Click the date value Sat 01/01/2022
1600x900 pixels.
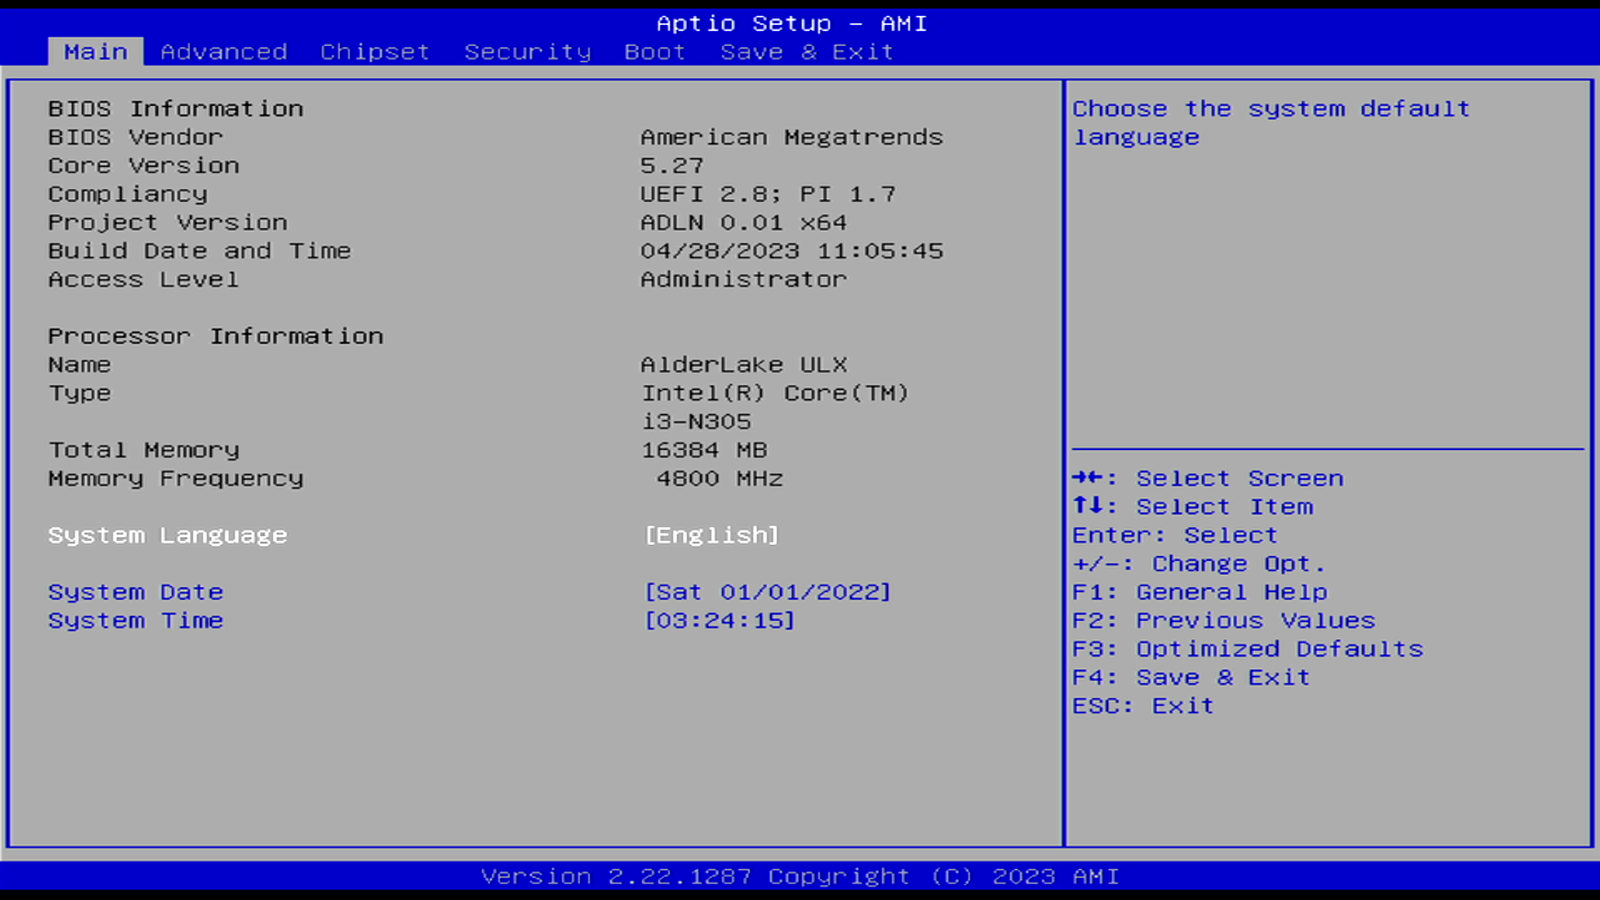pyautogui.click(x=767, y=591)
